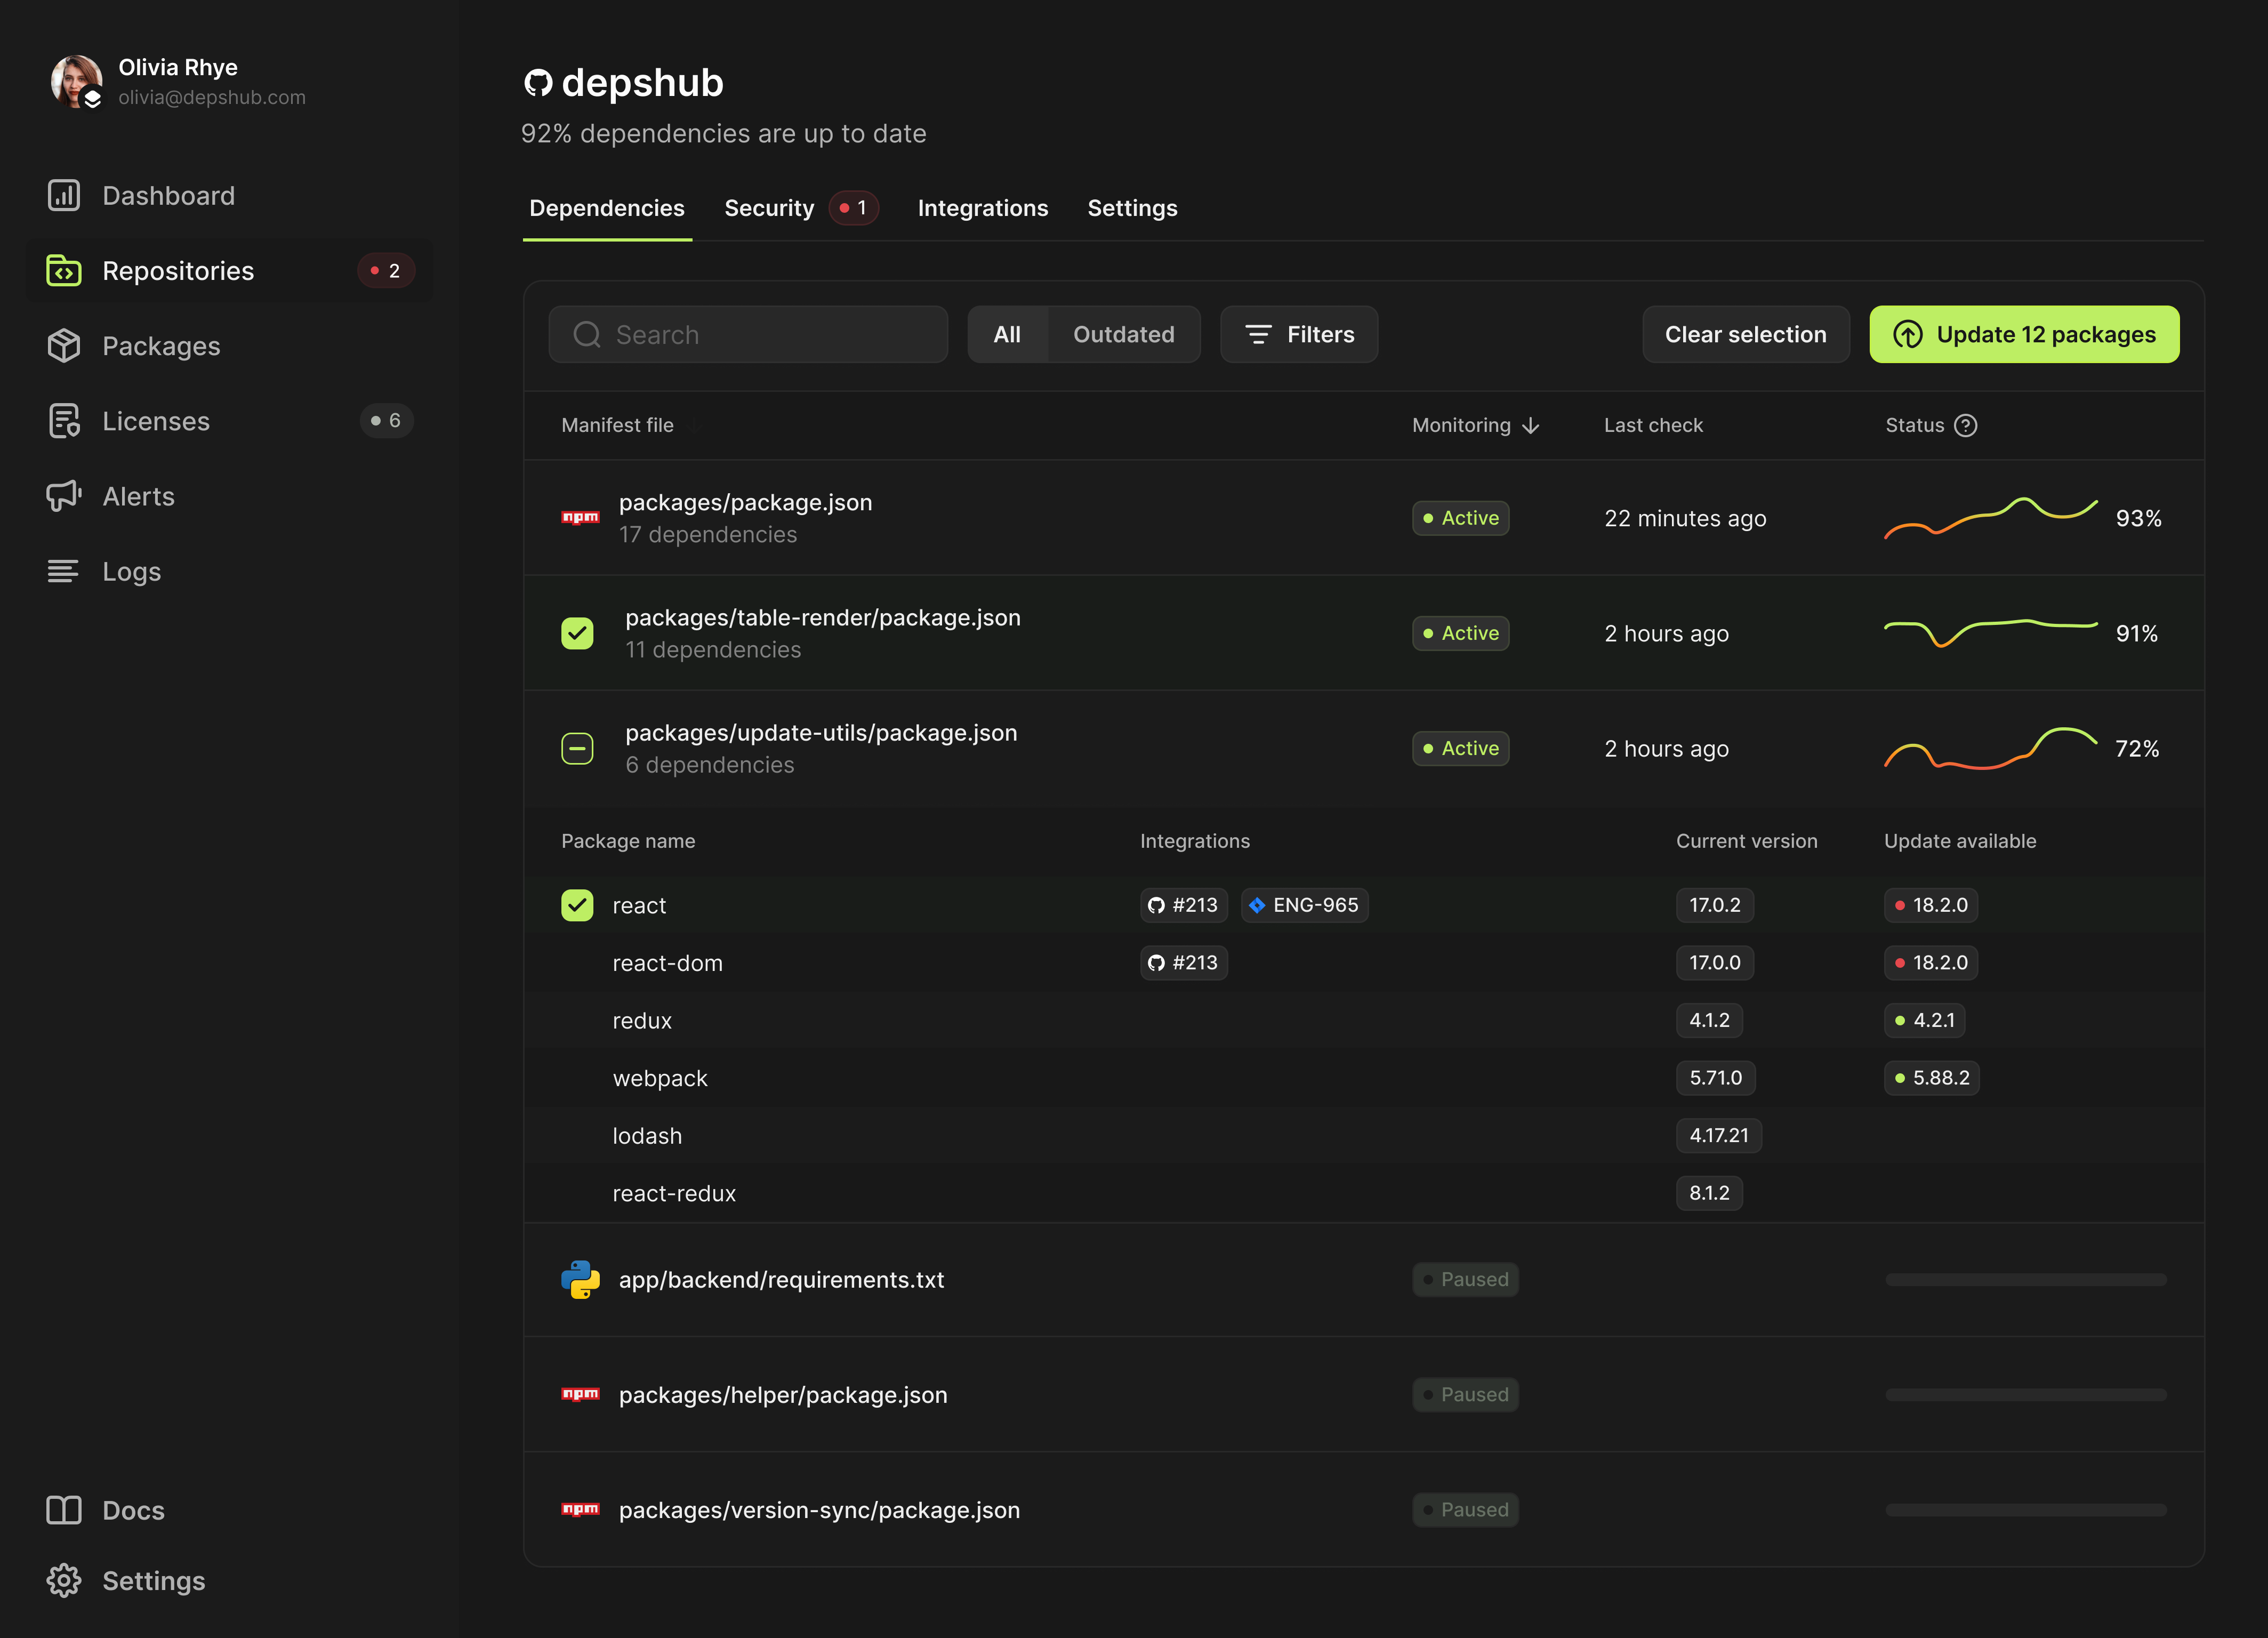Sort by the Monitoring column arrow
Image resolution: width=2268 pixels, height=1638 pixels.
tap(1530, 426)
